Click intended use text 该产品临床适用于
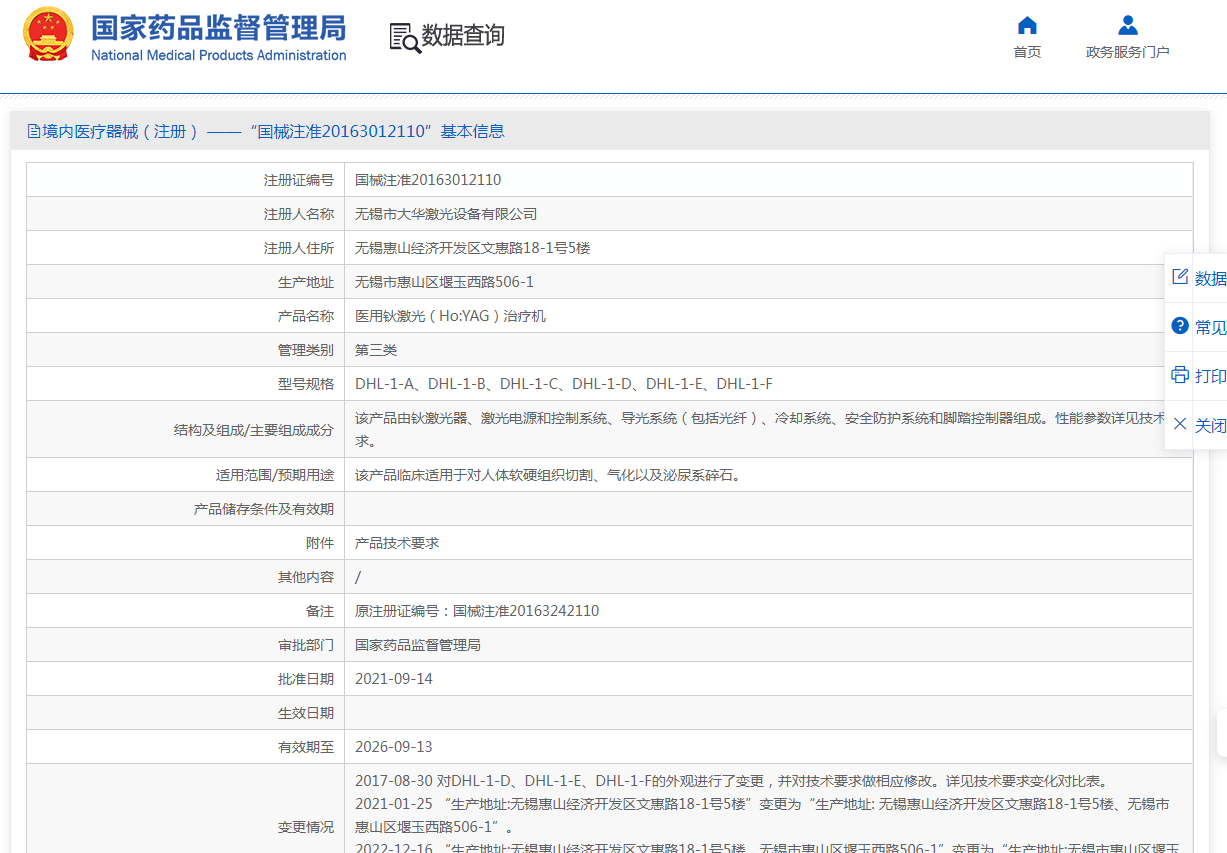The image size is (1227, 853). (x=549, y=475)
